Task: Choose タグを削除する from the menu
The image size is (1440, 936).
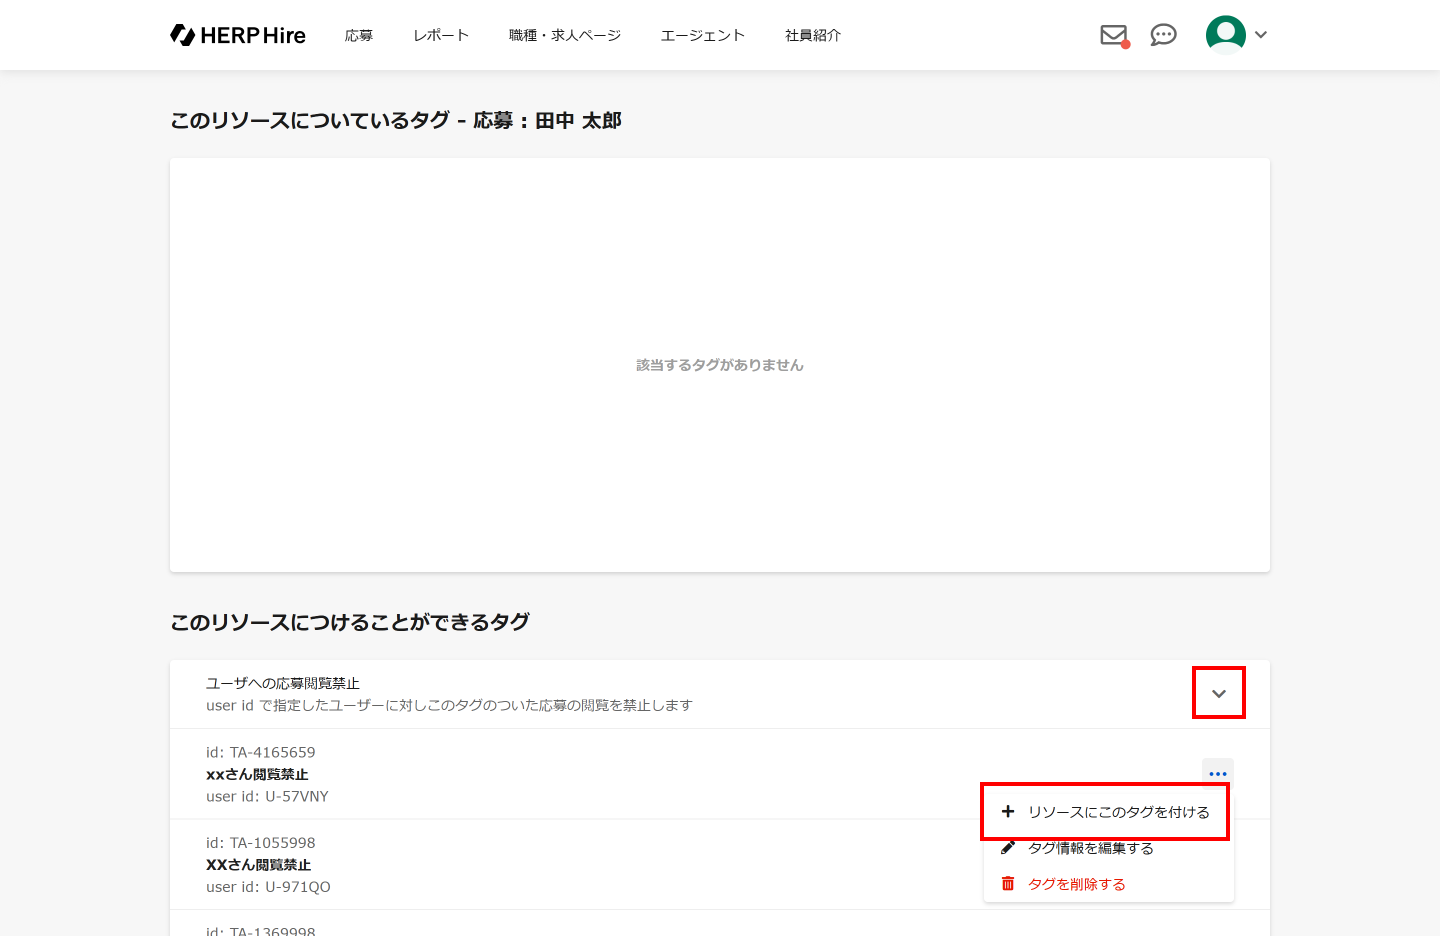Action: coord(1109,884)
